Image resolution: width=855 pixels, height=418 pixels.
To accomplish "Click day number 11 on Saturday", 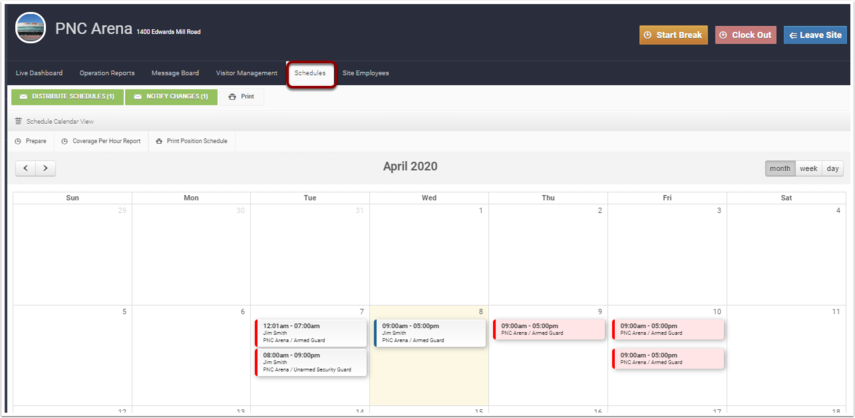I will 836,312.
